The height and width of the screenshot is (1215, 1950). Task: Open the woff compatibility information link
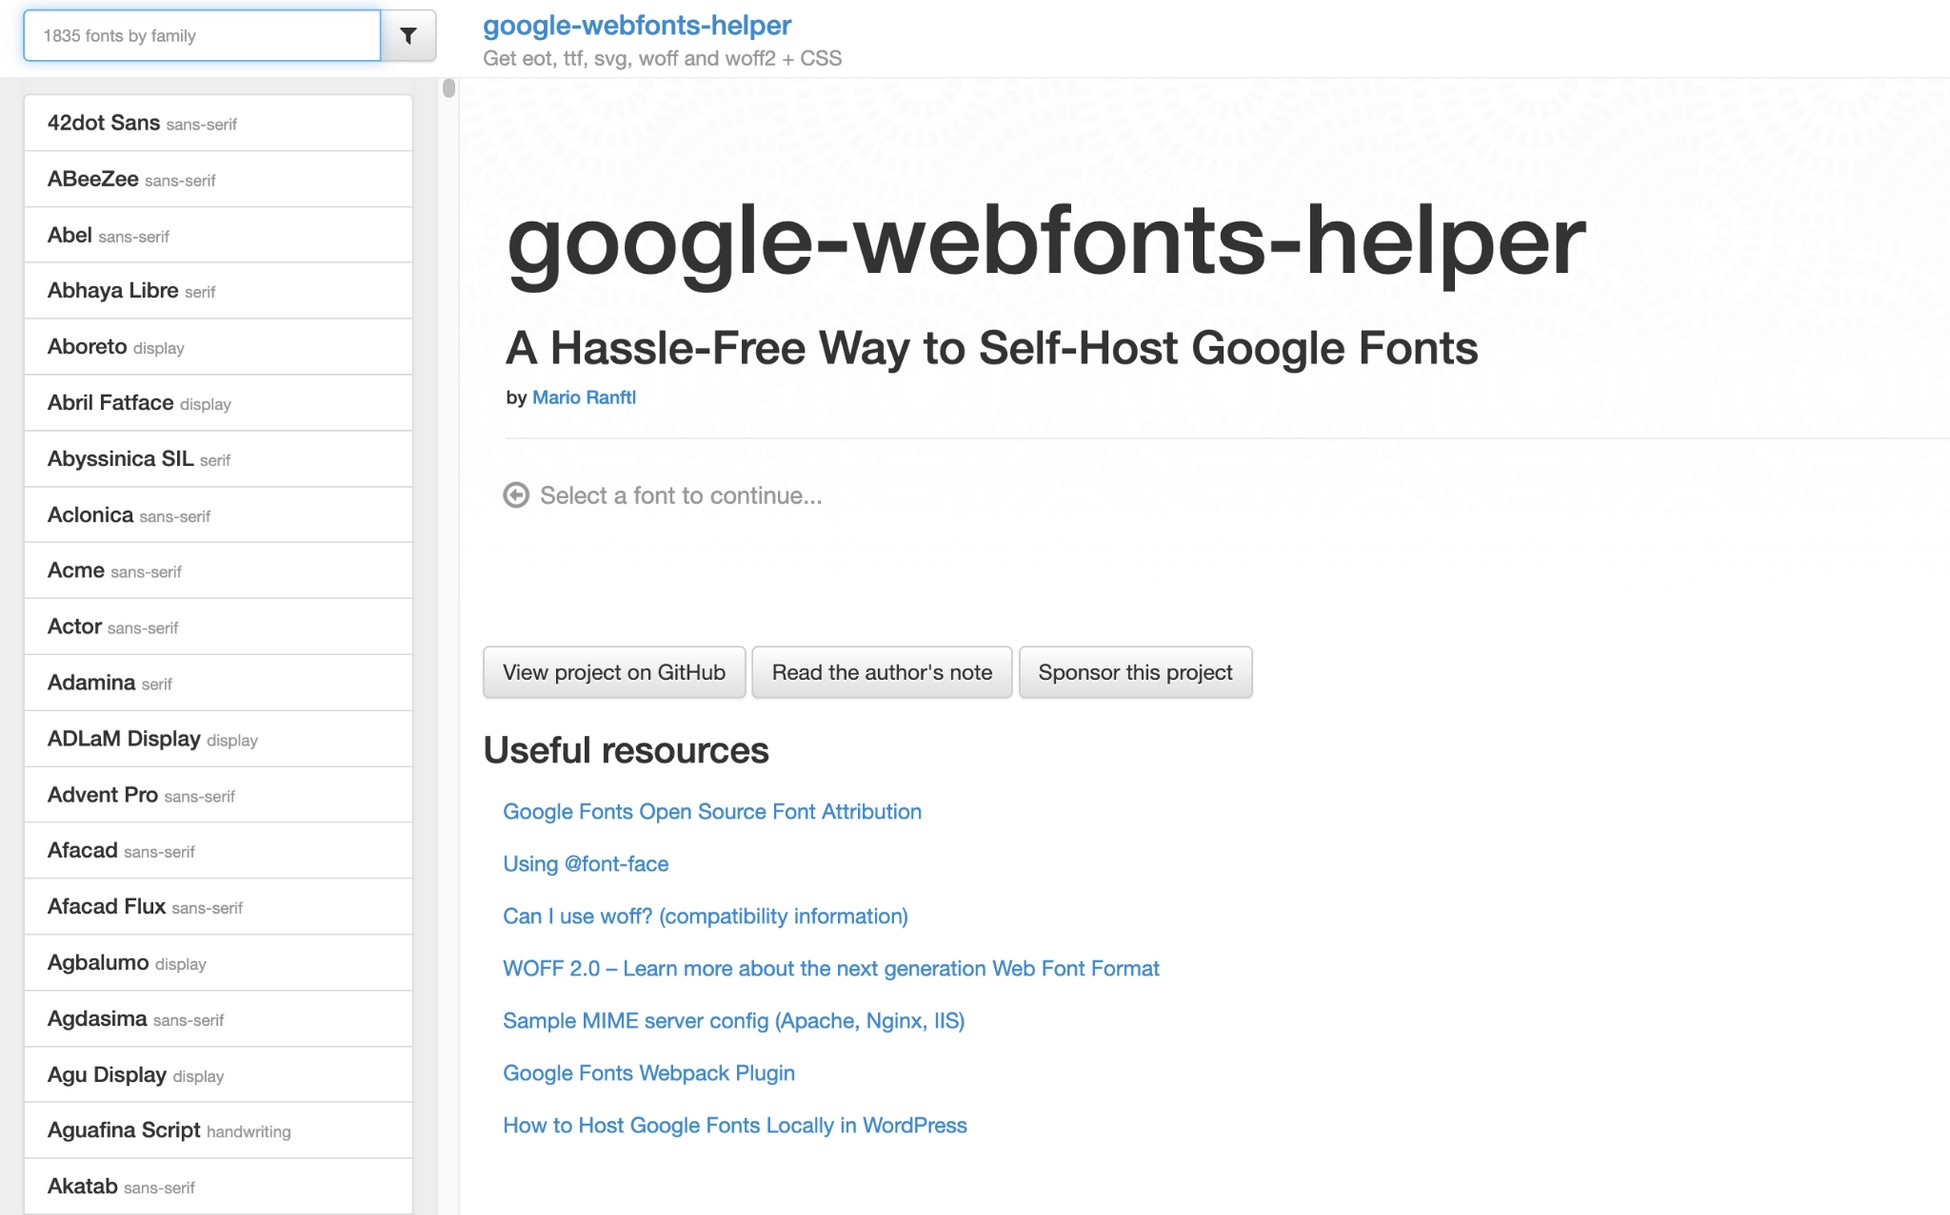(705, 916)
